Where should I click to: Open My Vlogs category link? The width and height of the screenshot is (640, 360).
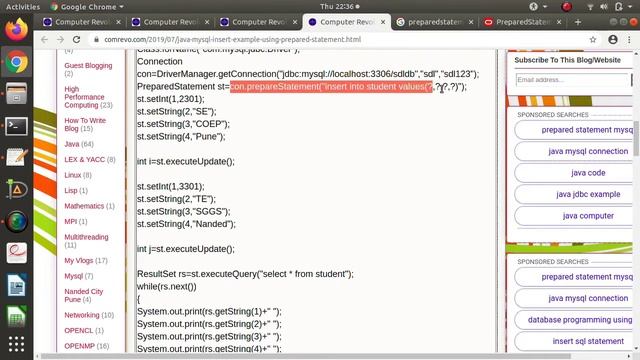78,260
